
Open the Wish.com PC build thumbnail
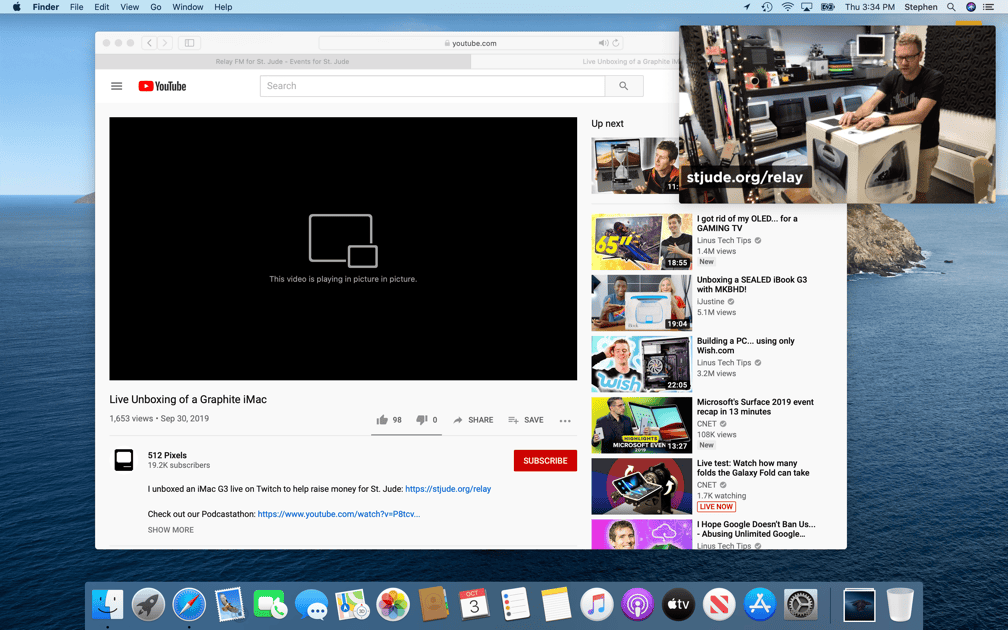click(x=642, y=364)
